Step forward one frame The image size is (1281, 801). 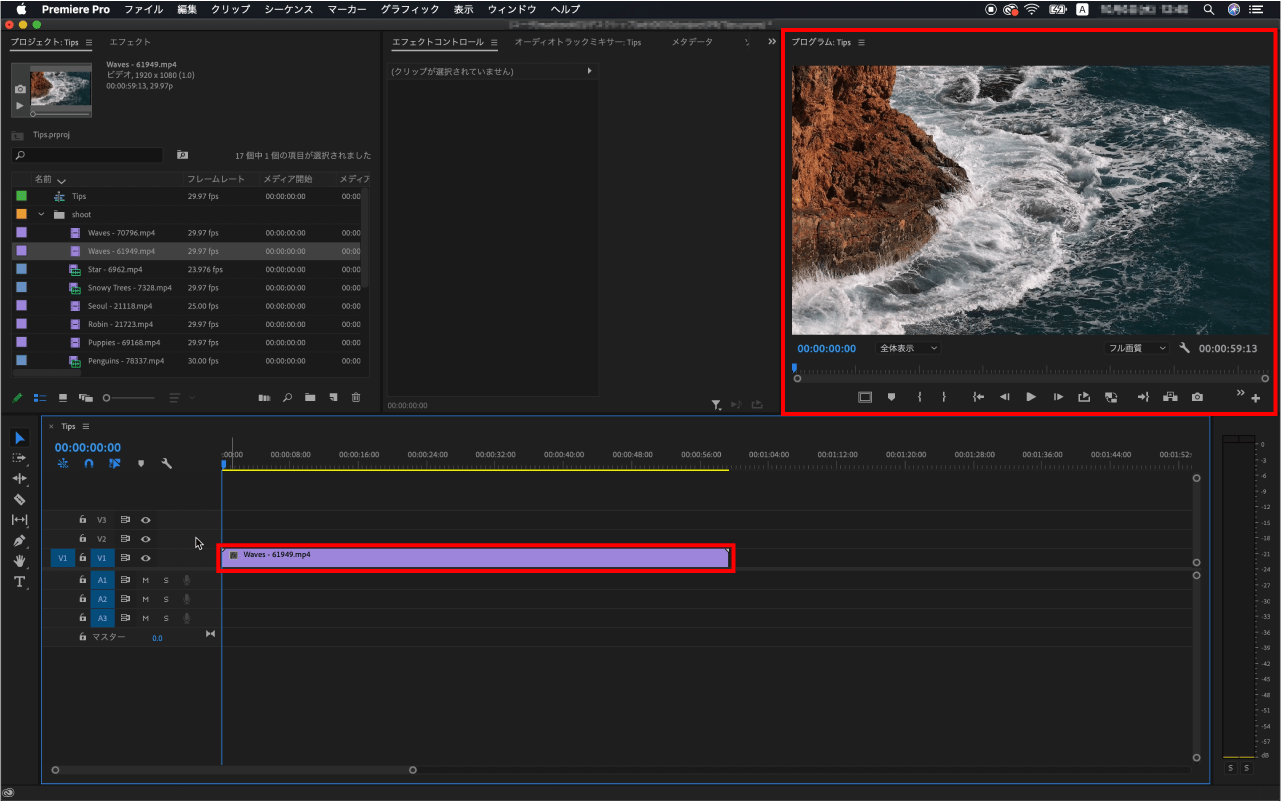click(1058, 397)
